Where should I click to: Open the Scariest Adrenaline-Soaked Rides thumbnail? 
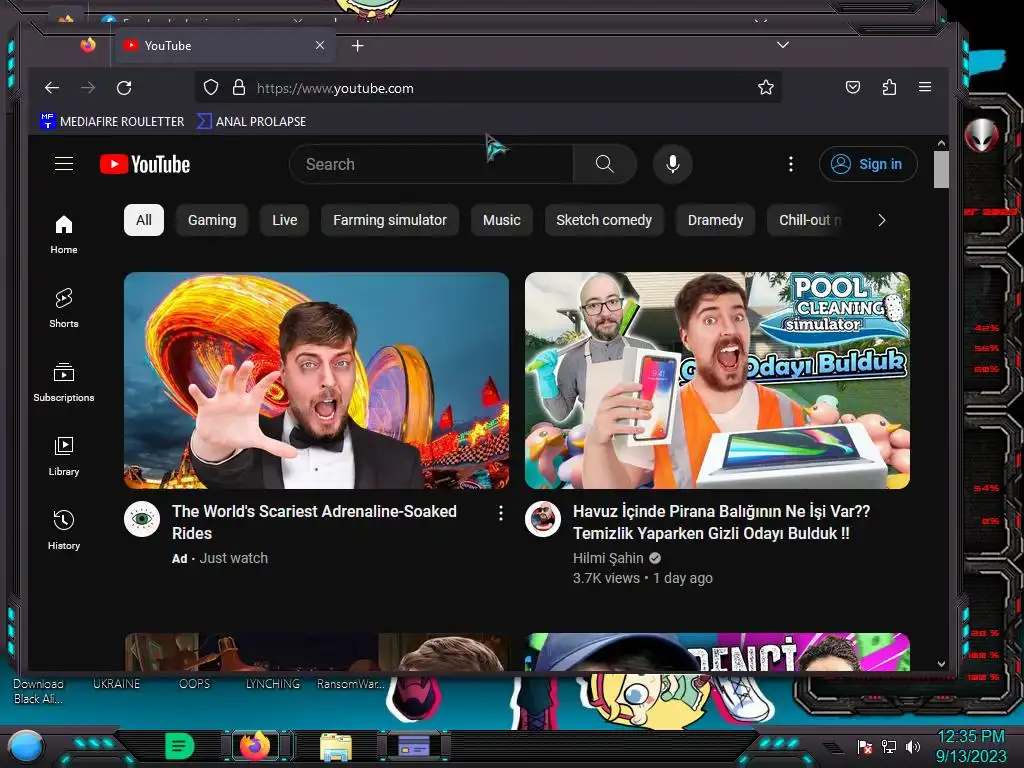[316, 380]
